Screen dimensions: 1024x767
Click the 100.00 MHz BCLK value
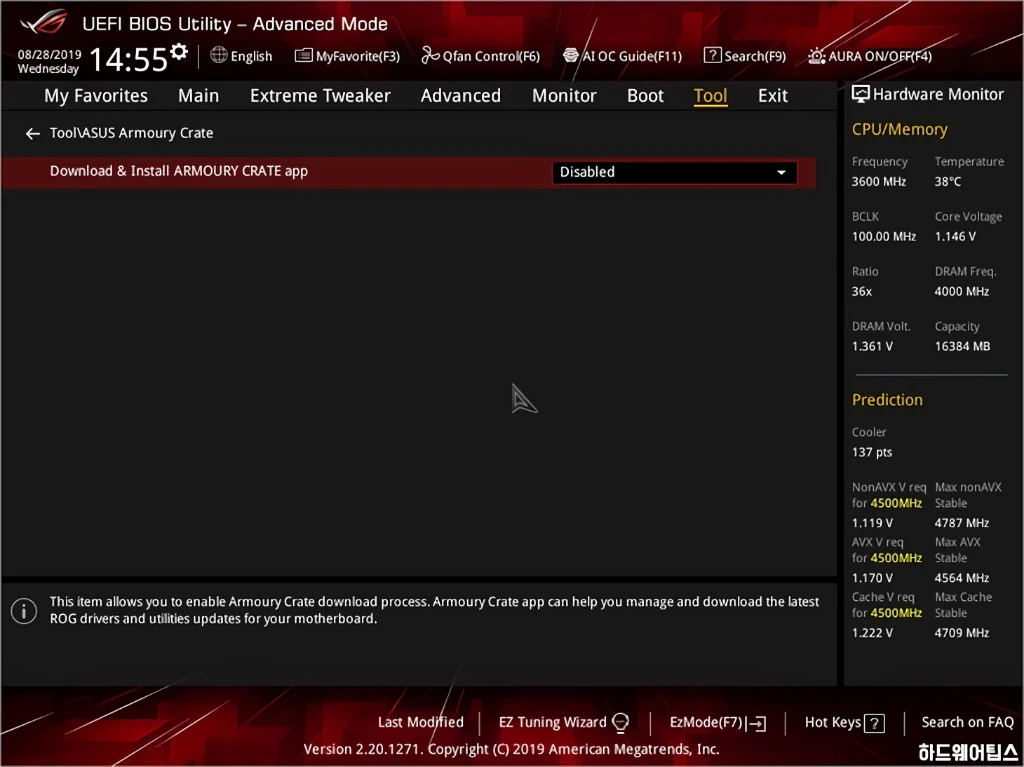[x=884, y=237]
